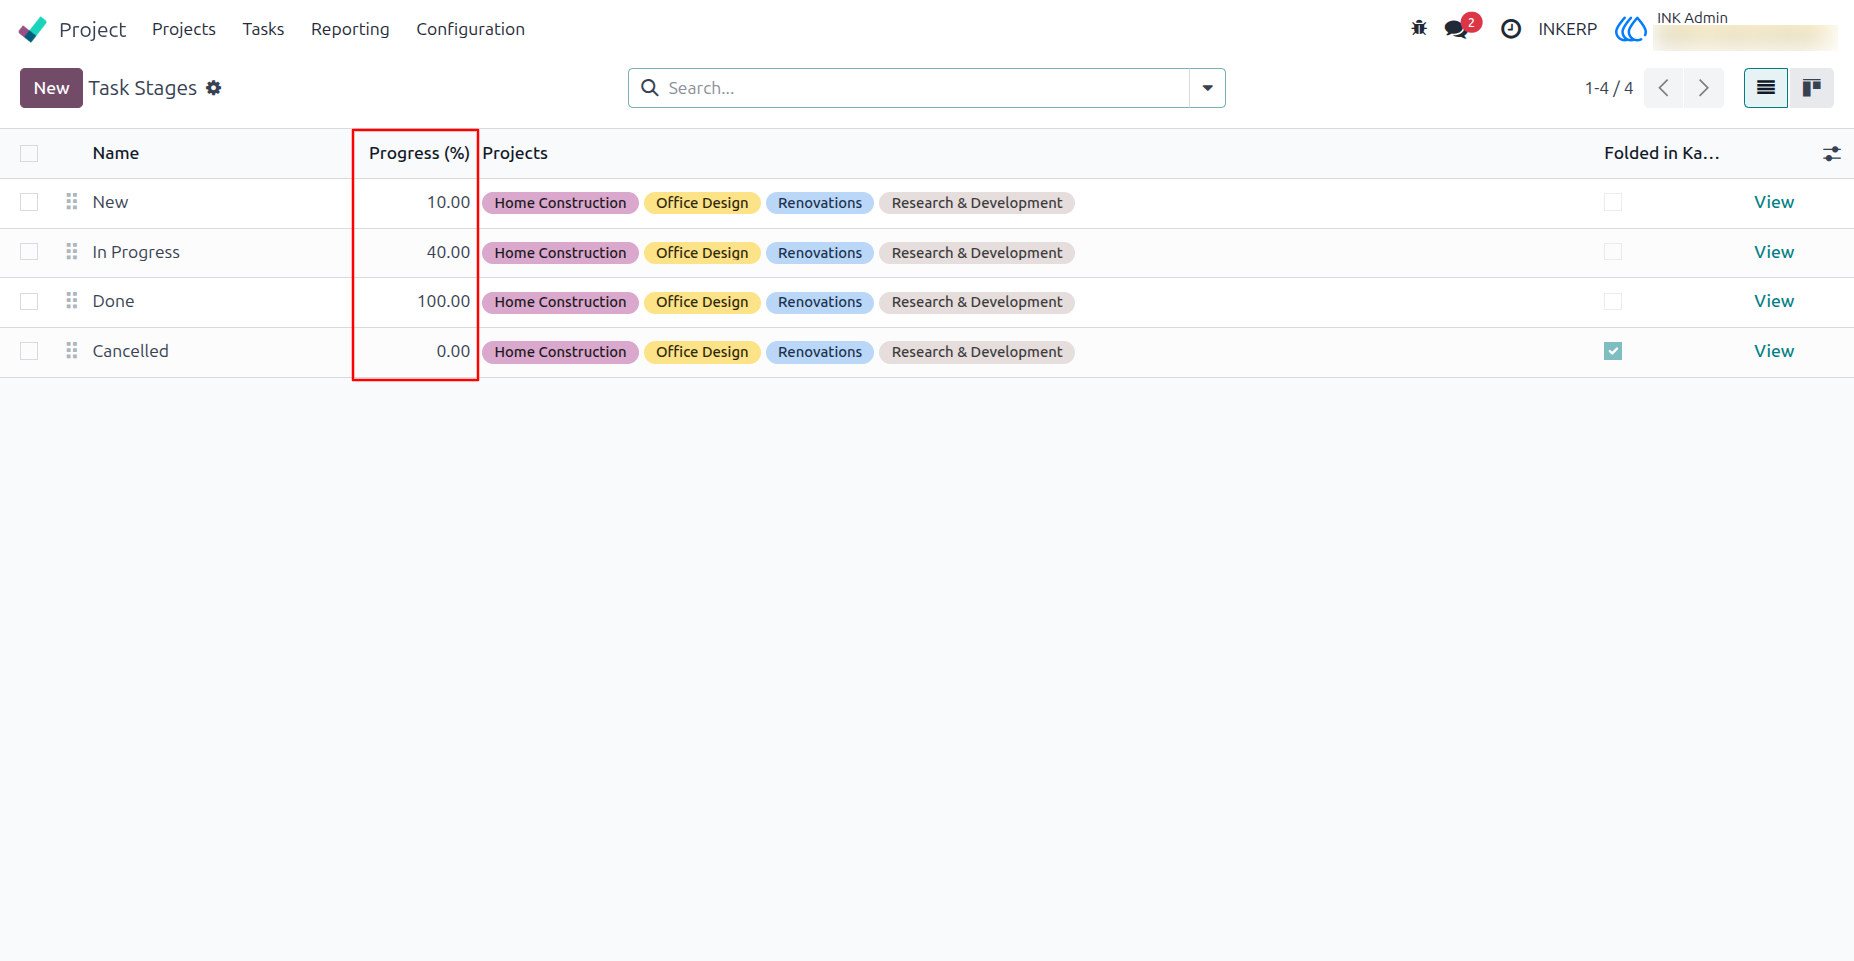Screen dimensions: 1854x961
Task: Click the 40.00 progress value
Action: (x=448, y=252)
